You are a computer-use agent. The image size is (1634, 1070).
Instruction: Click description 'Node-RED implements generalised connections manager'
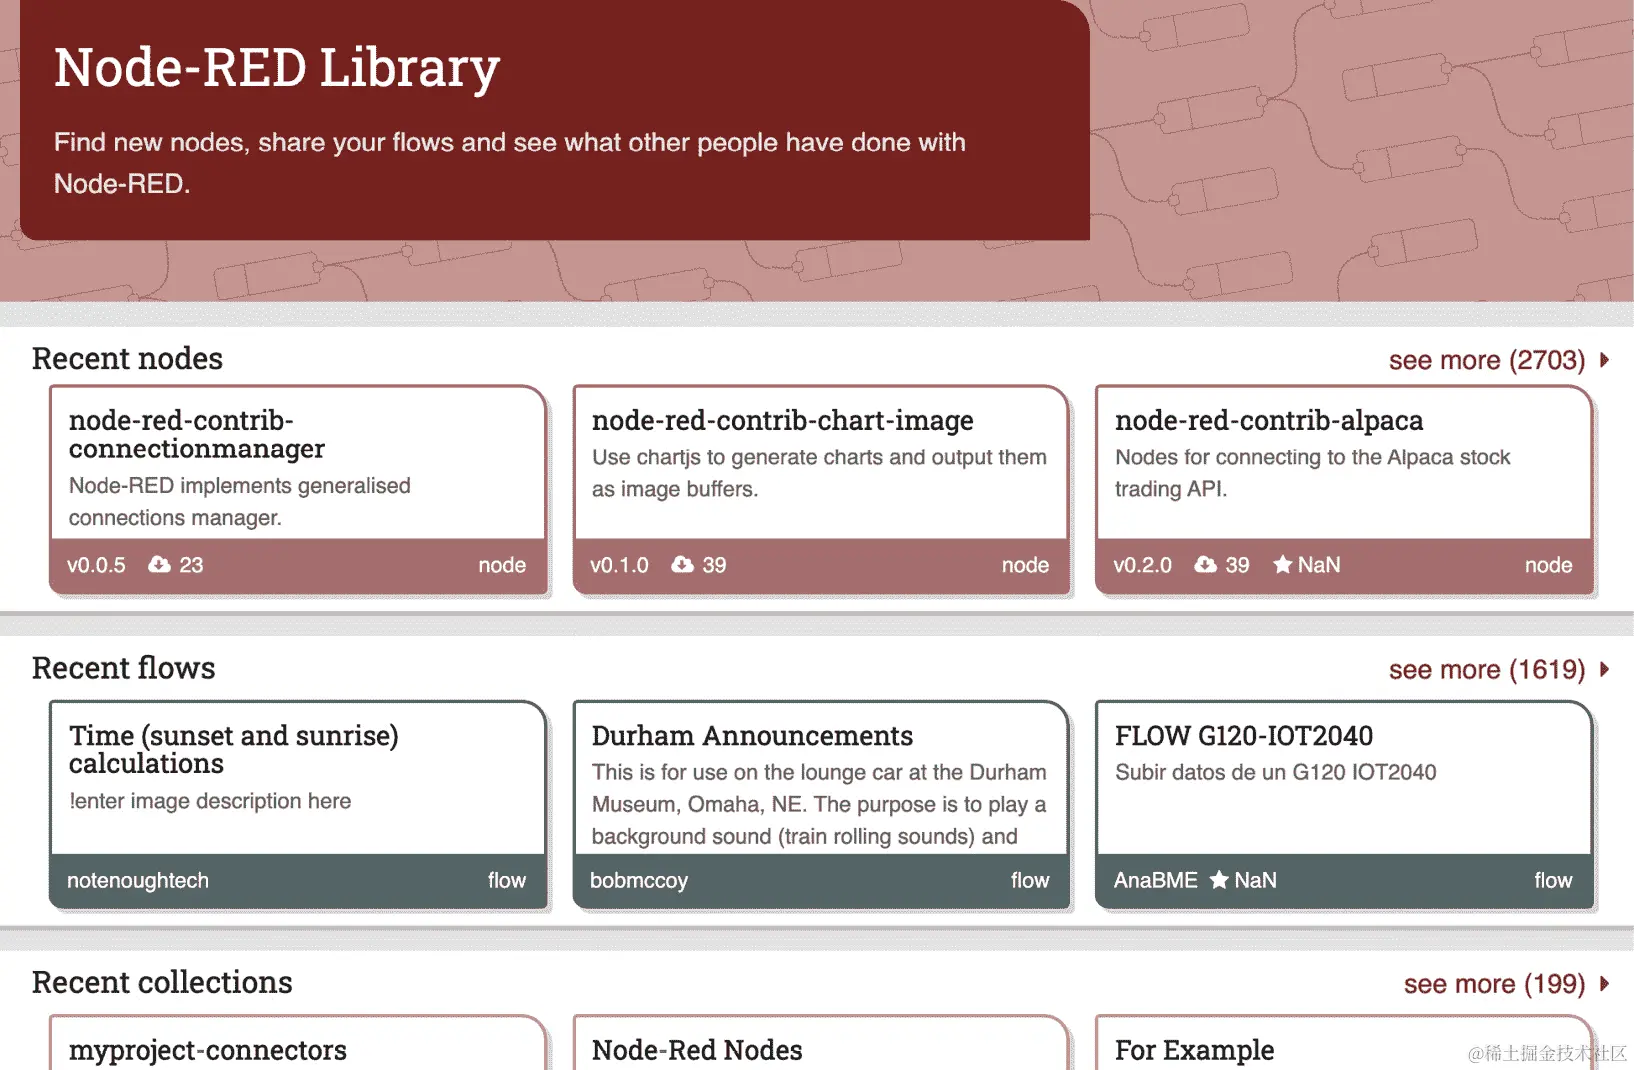(x=240, y=502)
